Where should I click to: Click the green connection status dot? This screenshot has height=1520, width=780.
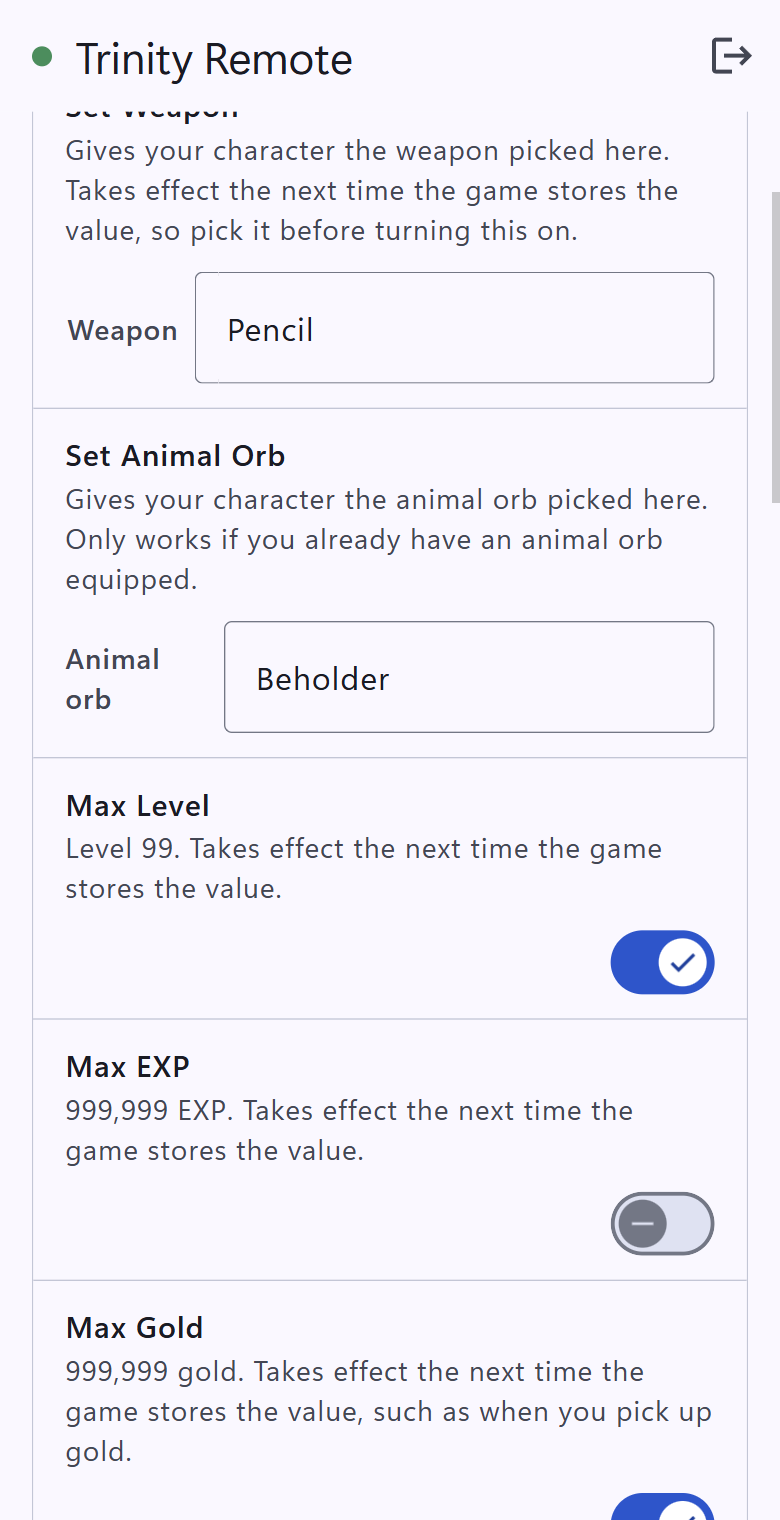[42, 57]
